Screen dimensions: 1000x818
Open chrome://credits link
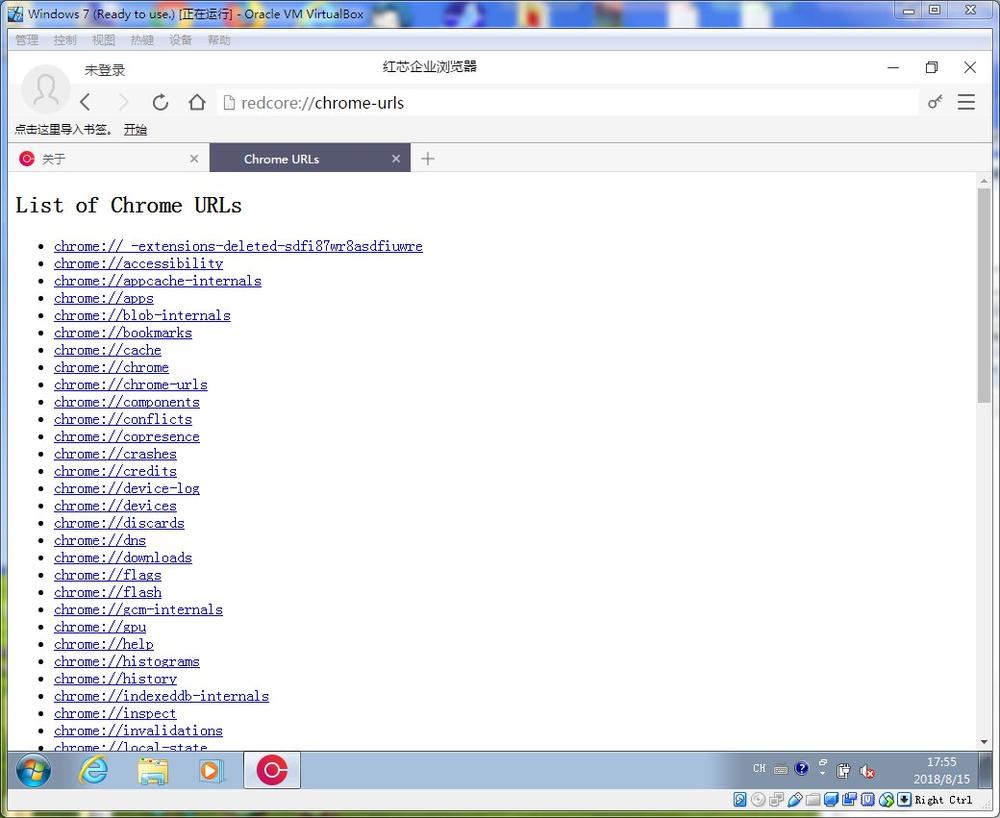point(115,471)
